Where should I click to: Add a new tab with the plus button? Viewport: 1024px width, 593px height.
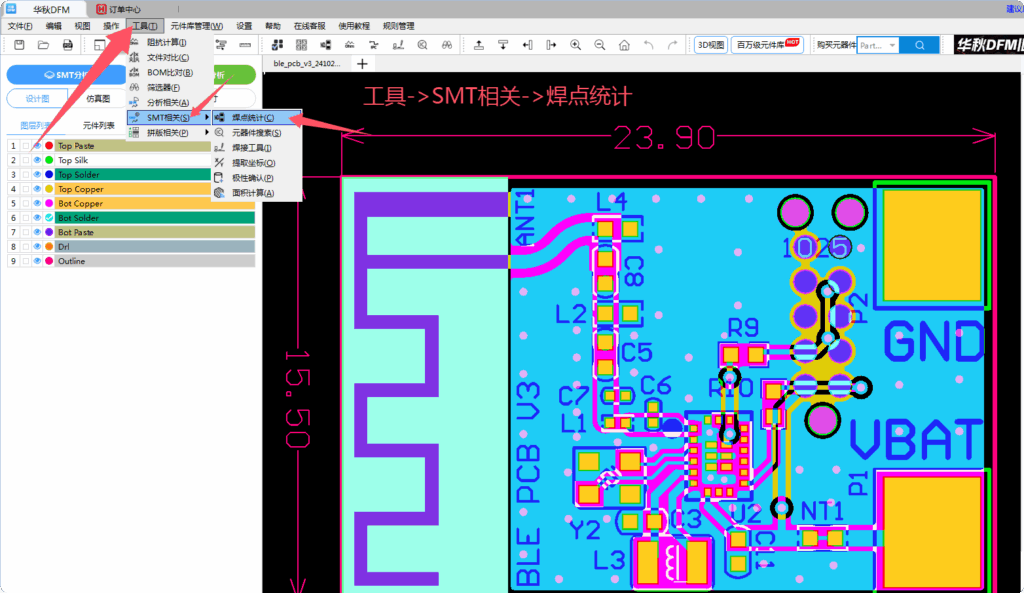(x=362, y=63)
